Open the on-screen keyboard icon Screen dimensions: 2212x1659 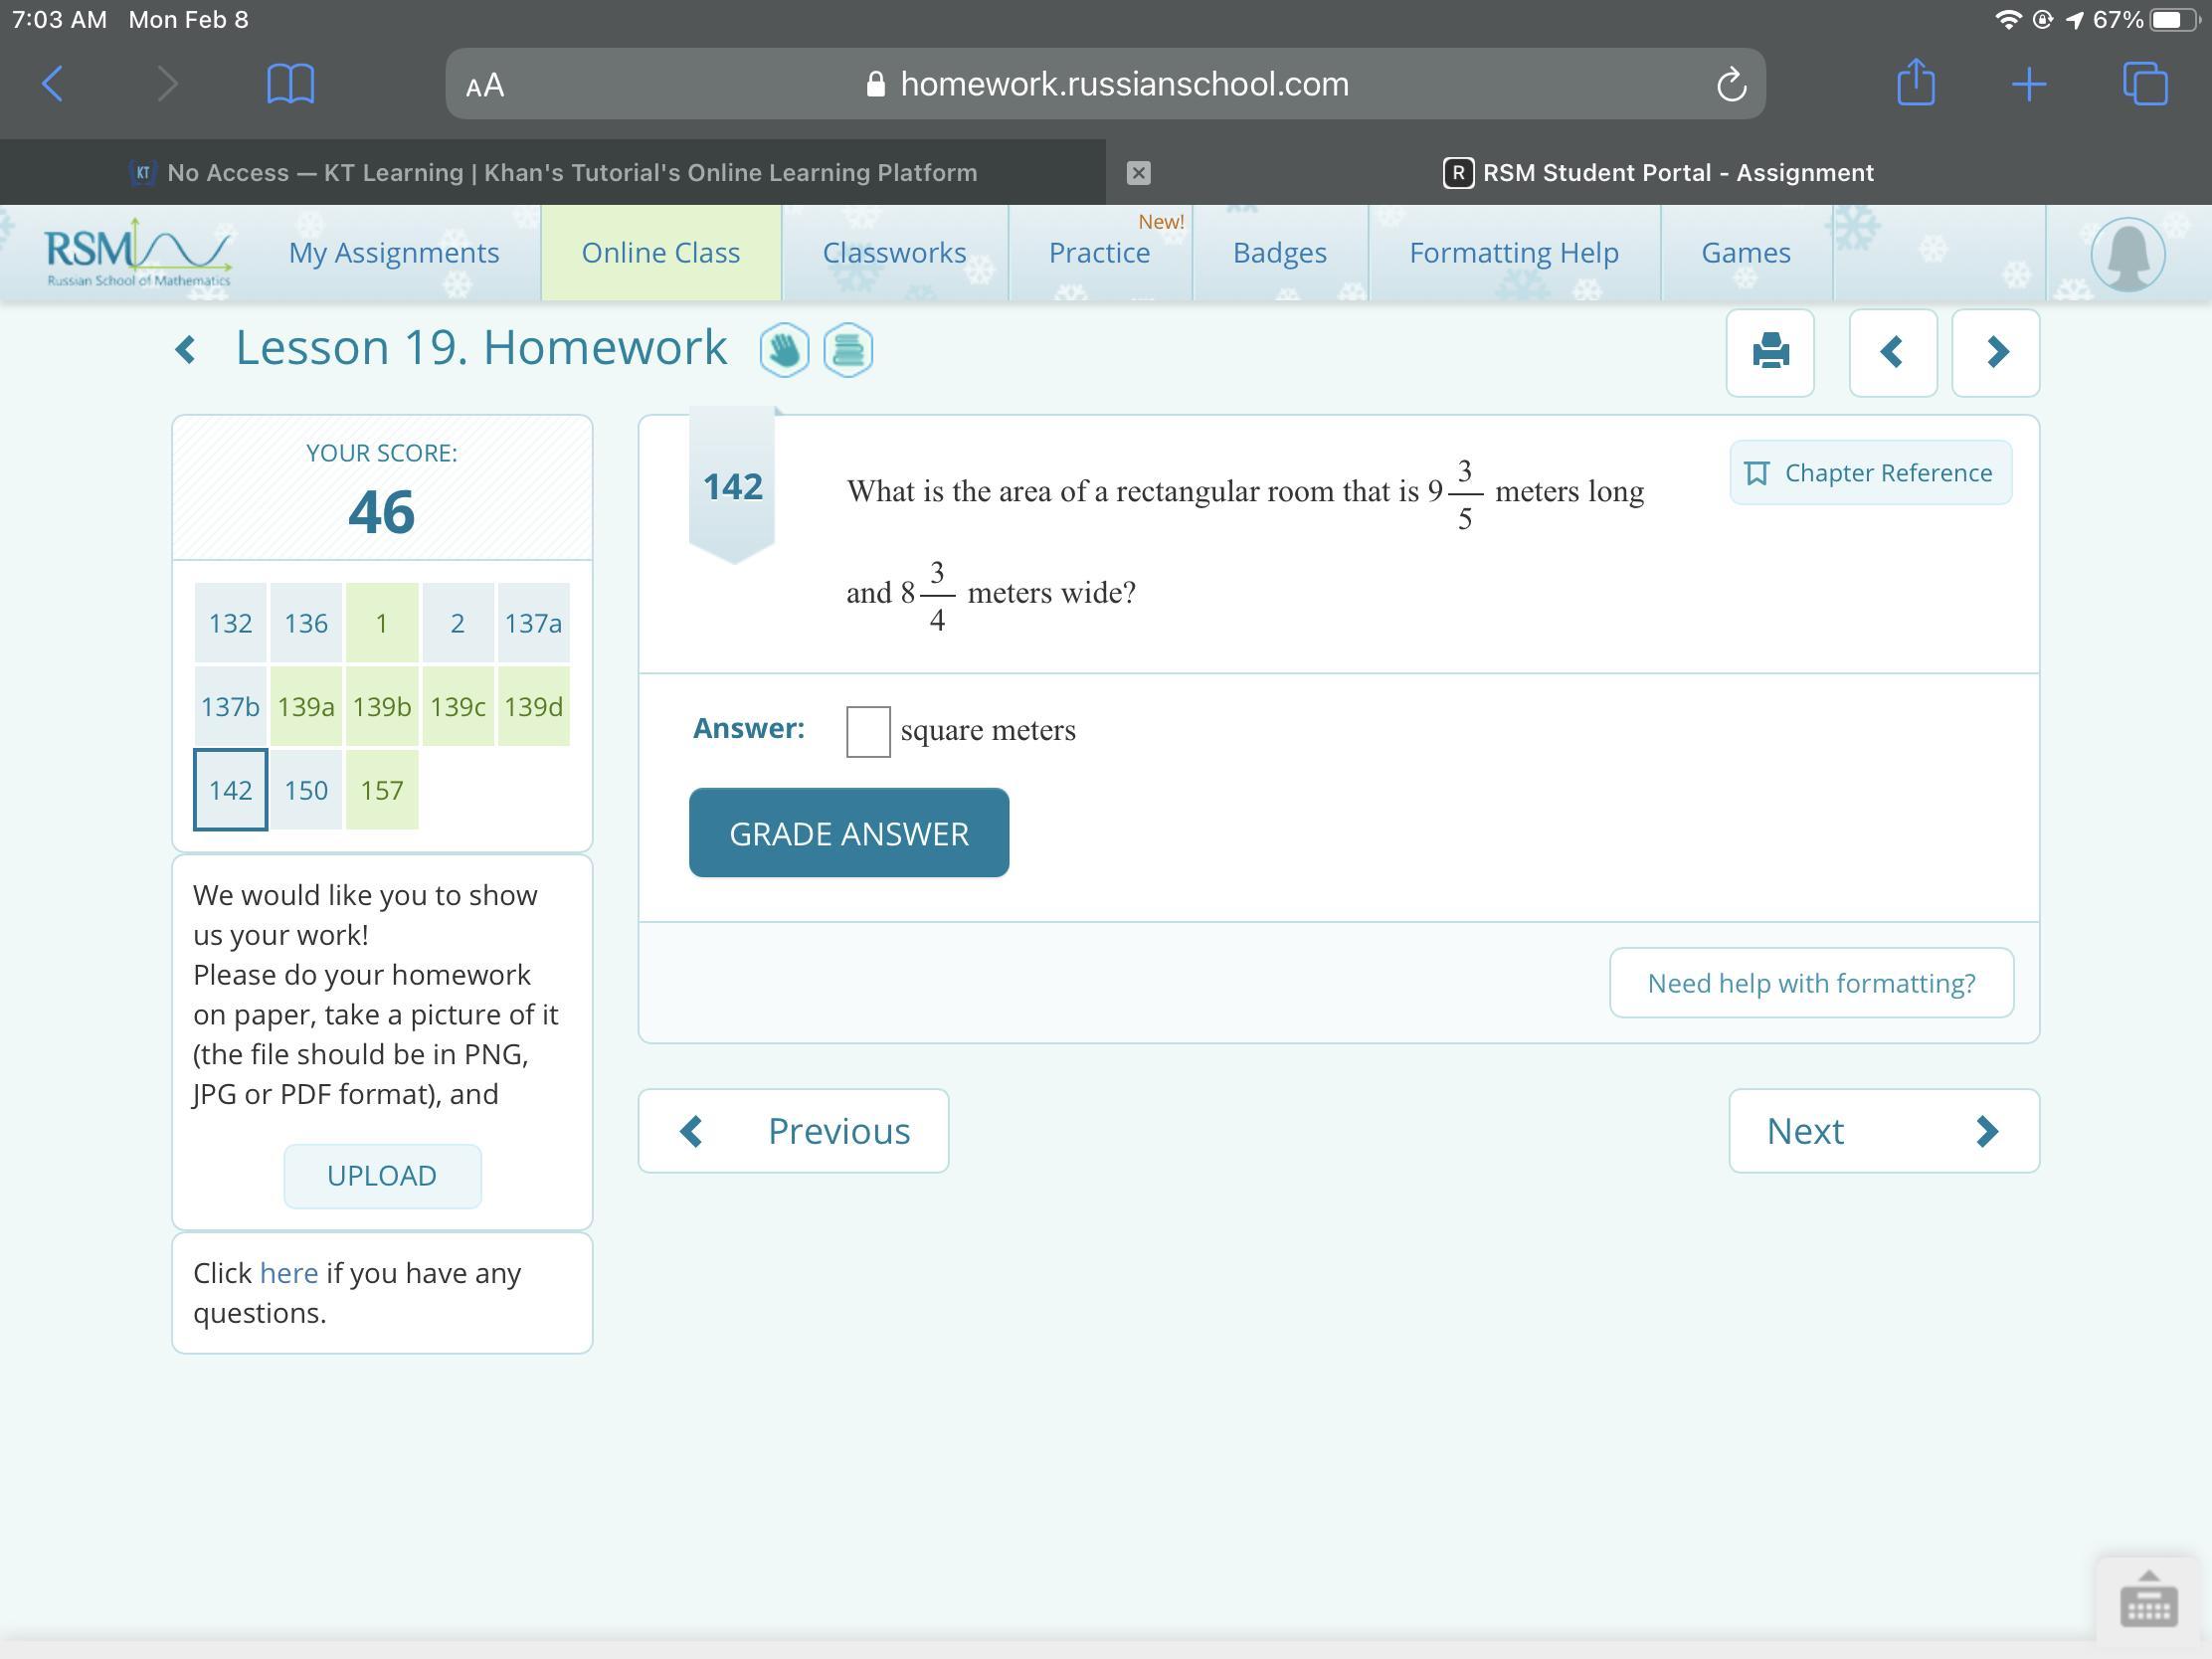pos(2147,1600)
